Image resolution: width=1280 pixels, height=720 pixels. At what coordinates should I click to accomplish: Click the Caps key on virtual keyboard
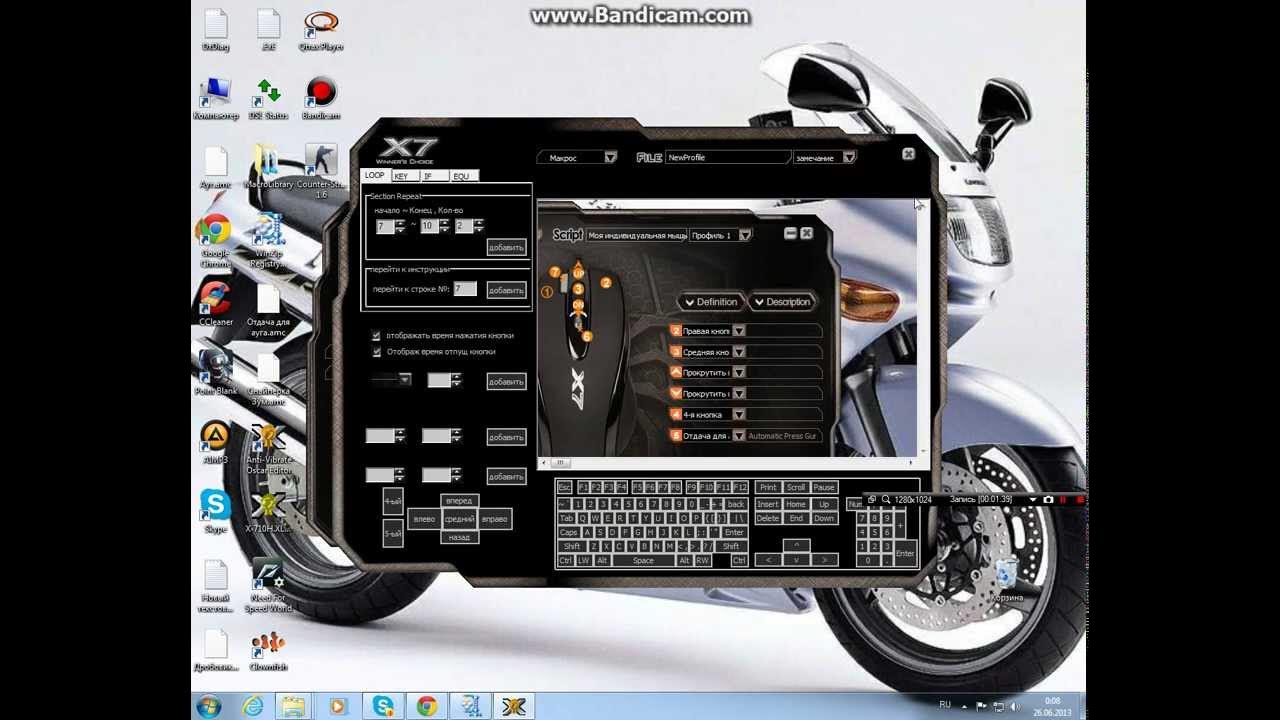[568, 532]
